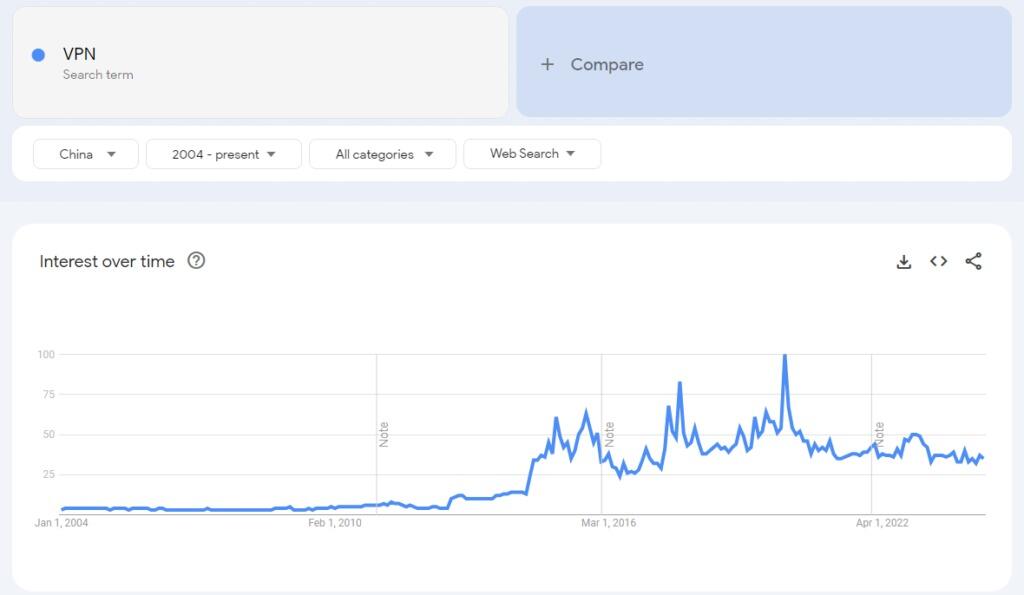This screenshot has height=595, width=1024.
Task: Click the Note marker near Feb 2010
Action: coord(384,434)
